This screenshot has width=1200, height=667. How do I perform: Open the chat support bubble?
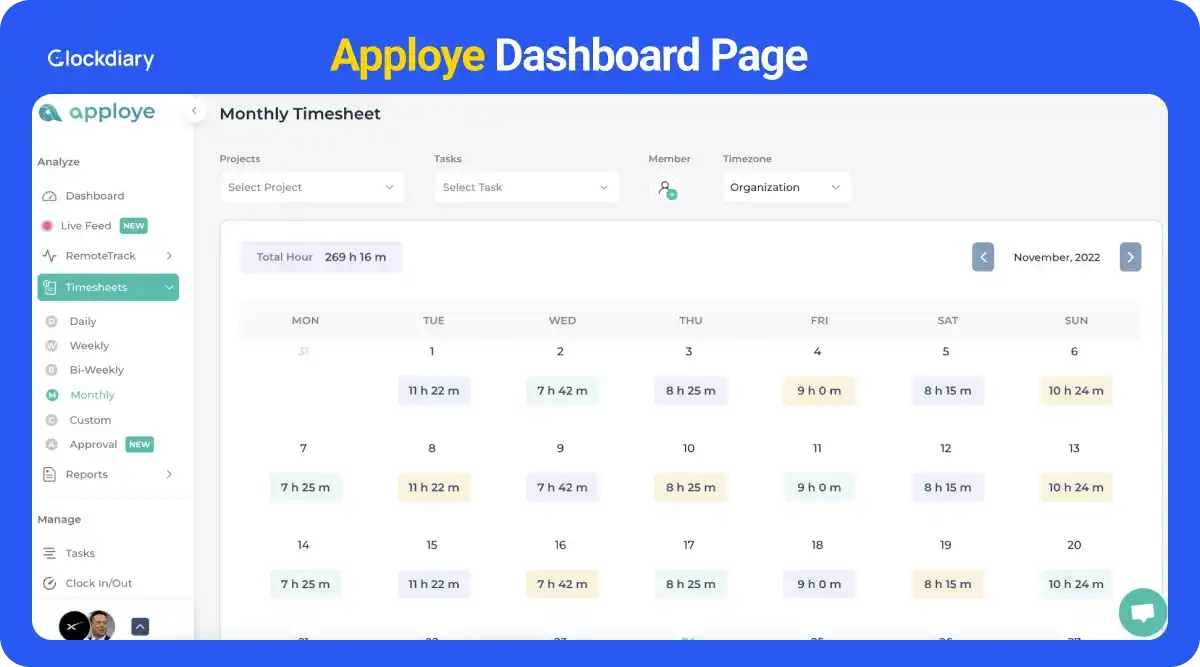[x=1142, y=612]
